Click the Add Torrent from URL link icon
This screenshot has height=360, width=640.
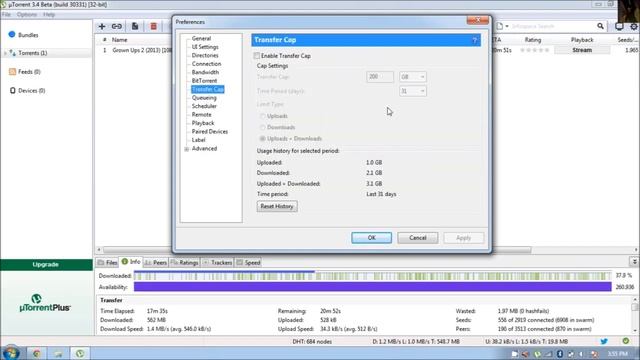(117, 26)
